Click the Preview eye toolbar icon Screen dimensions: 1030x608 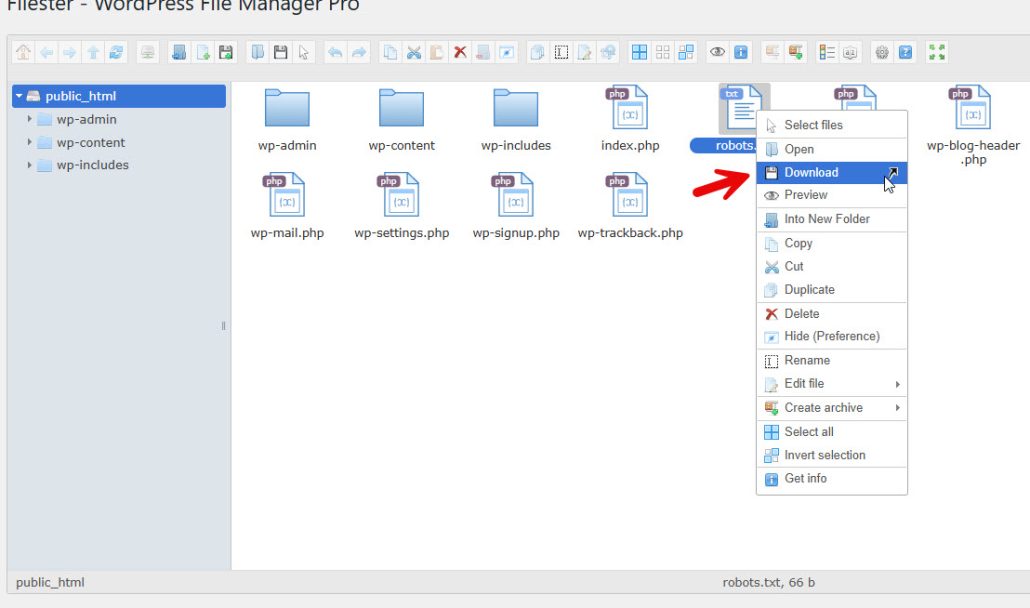point(717,53)
